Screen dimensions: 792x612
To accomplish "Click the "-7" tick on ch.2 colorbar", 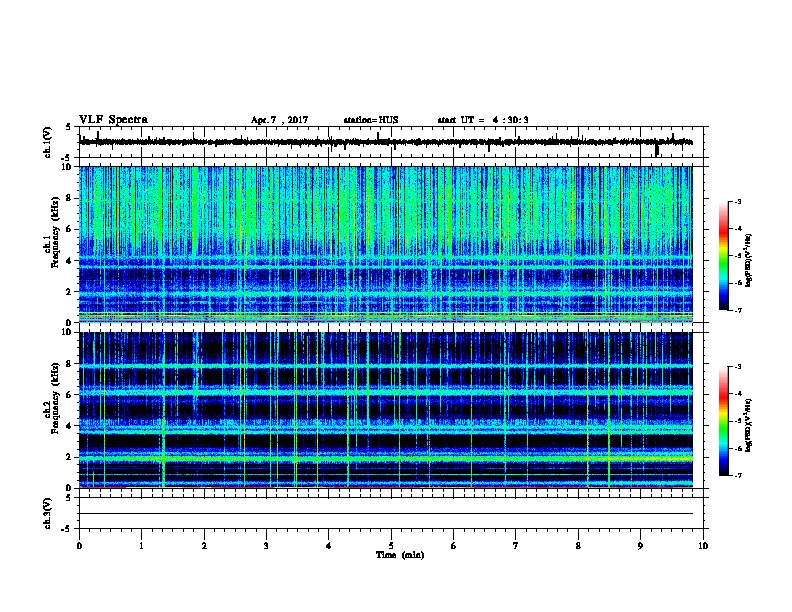I will tap(737, 475).
